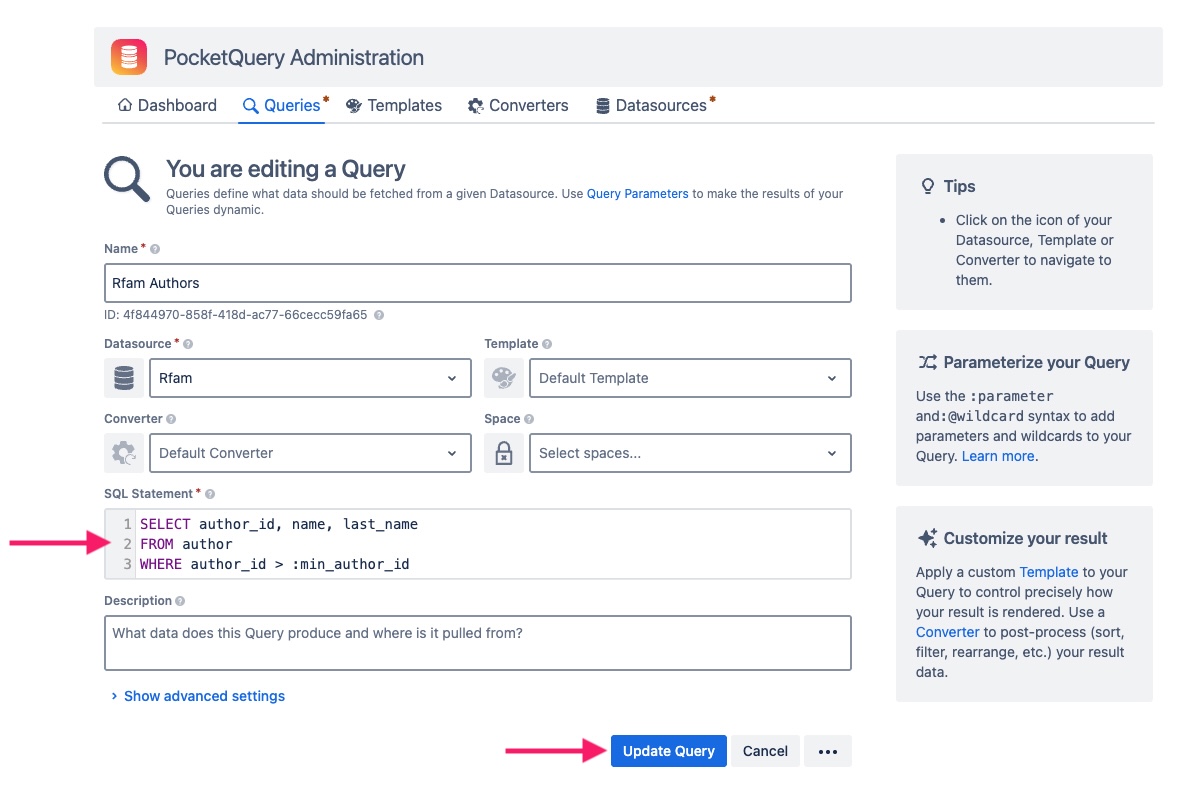Expand Show advanced settings
This screenshot has height=790, width=1190.
(204, 696)
